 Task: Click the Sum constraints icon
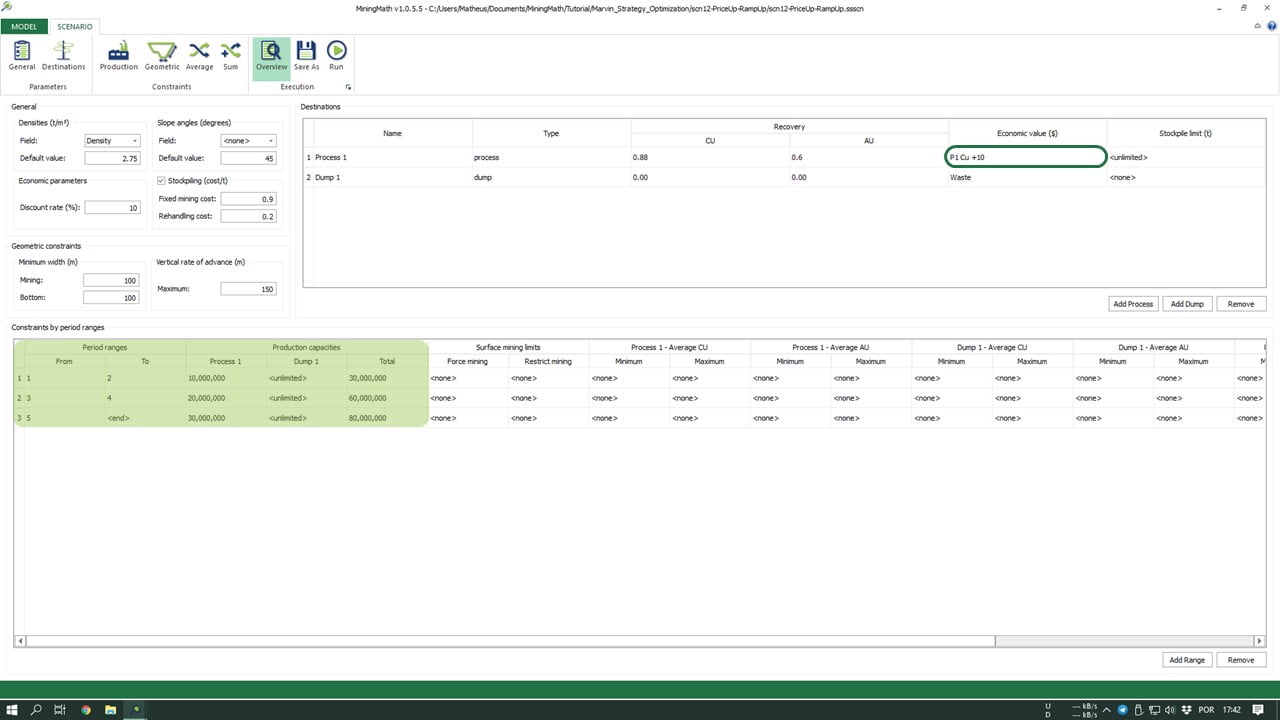point(231,56)
